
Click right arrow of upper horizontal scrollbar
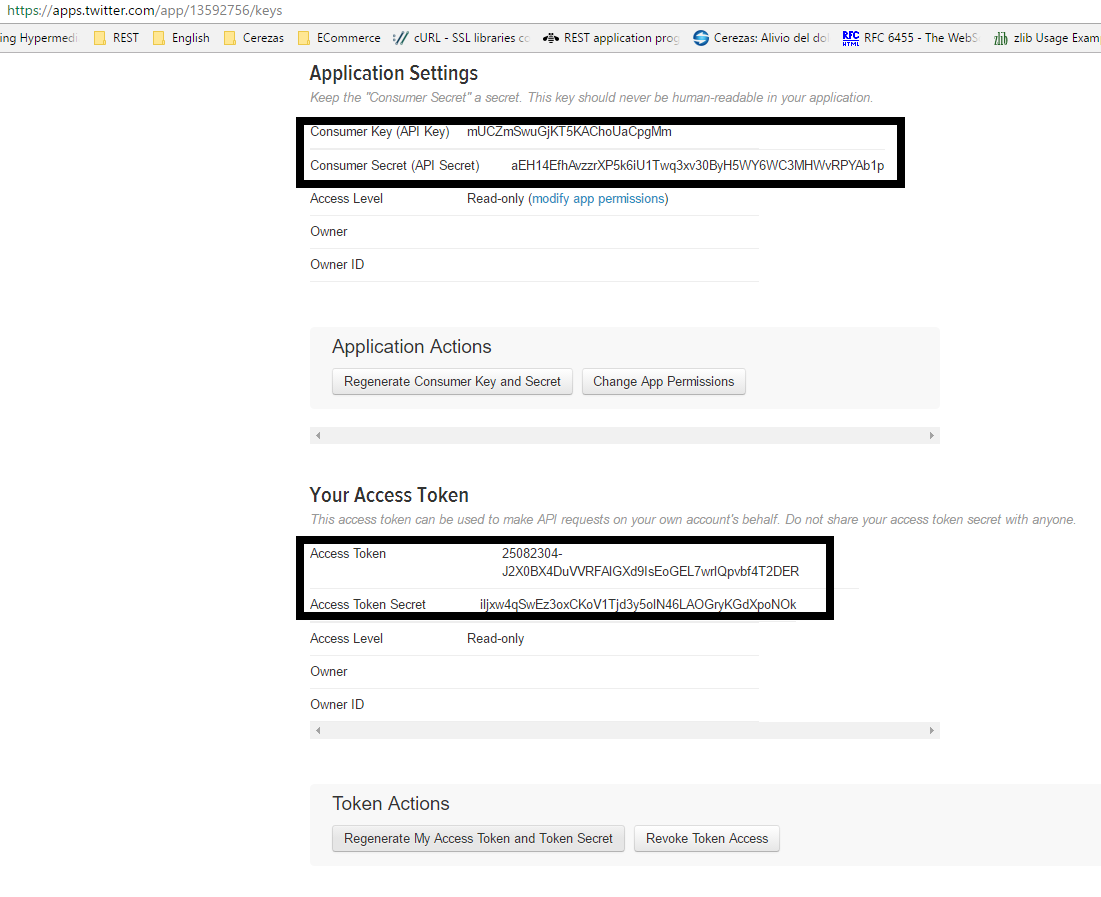point(931,436)
